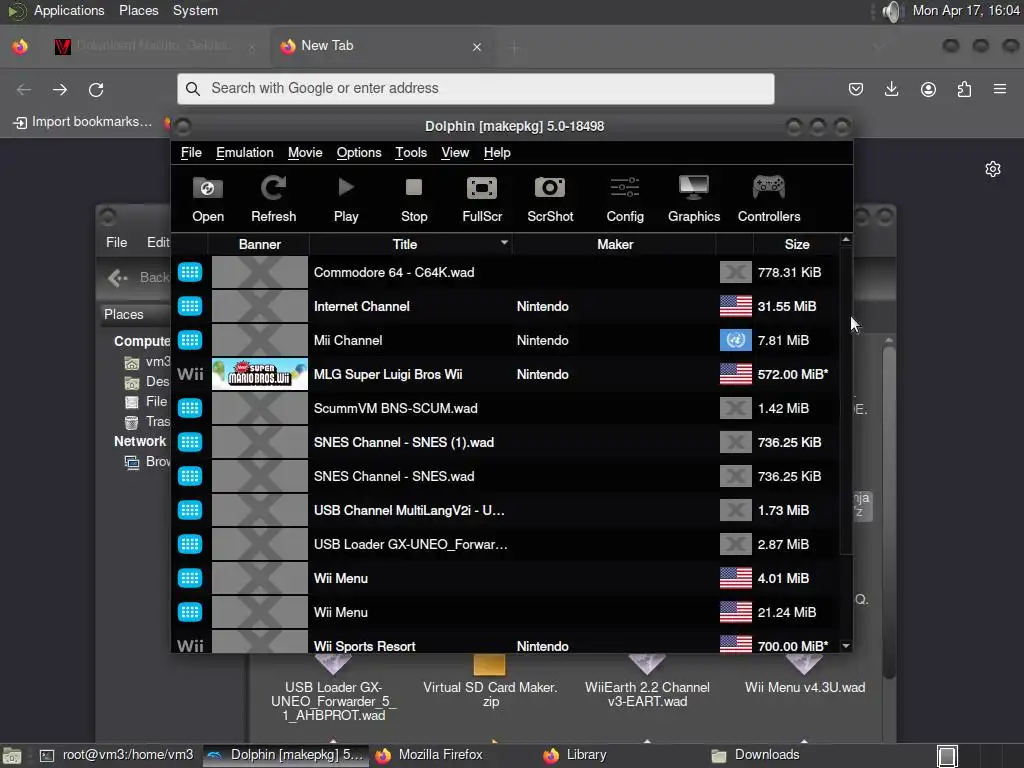Switch to the New Tab tab
Image resolution: width=1024 pixels, height=768 pixels.
[382, 46]
